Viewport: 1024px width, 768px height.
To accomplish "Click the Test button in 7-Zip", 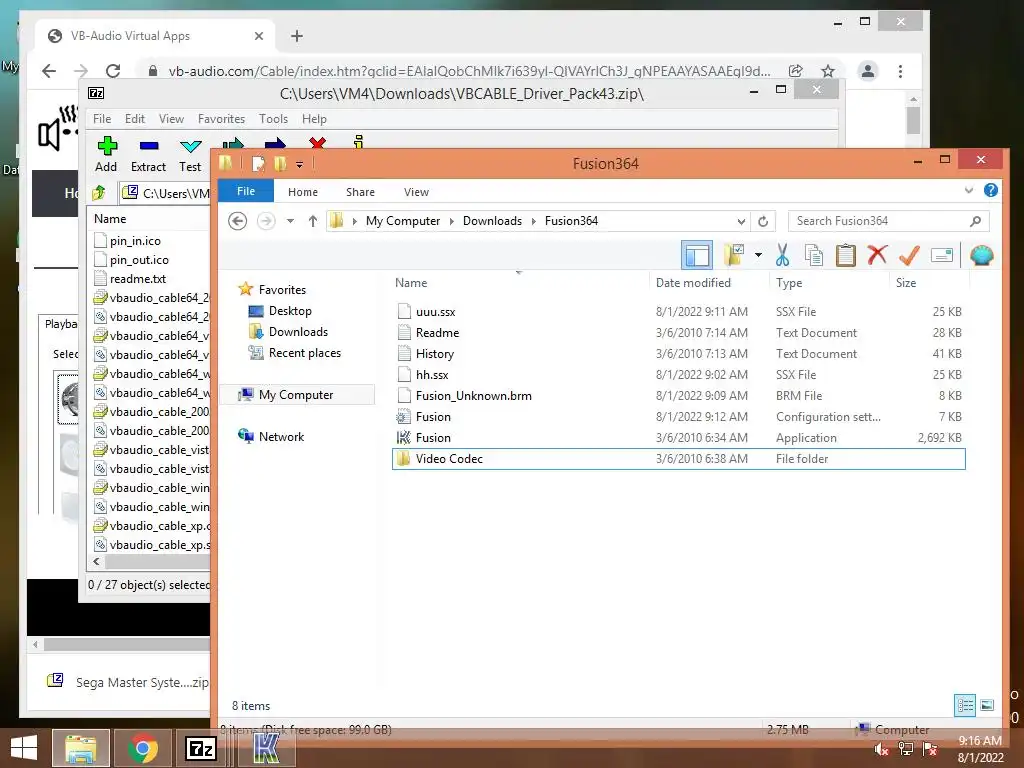I will 190,155.
